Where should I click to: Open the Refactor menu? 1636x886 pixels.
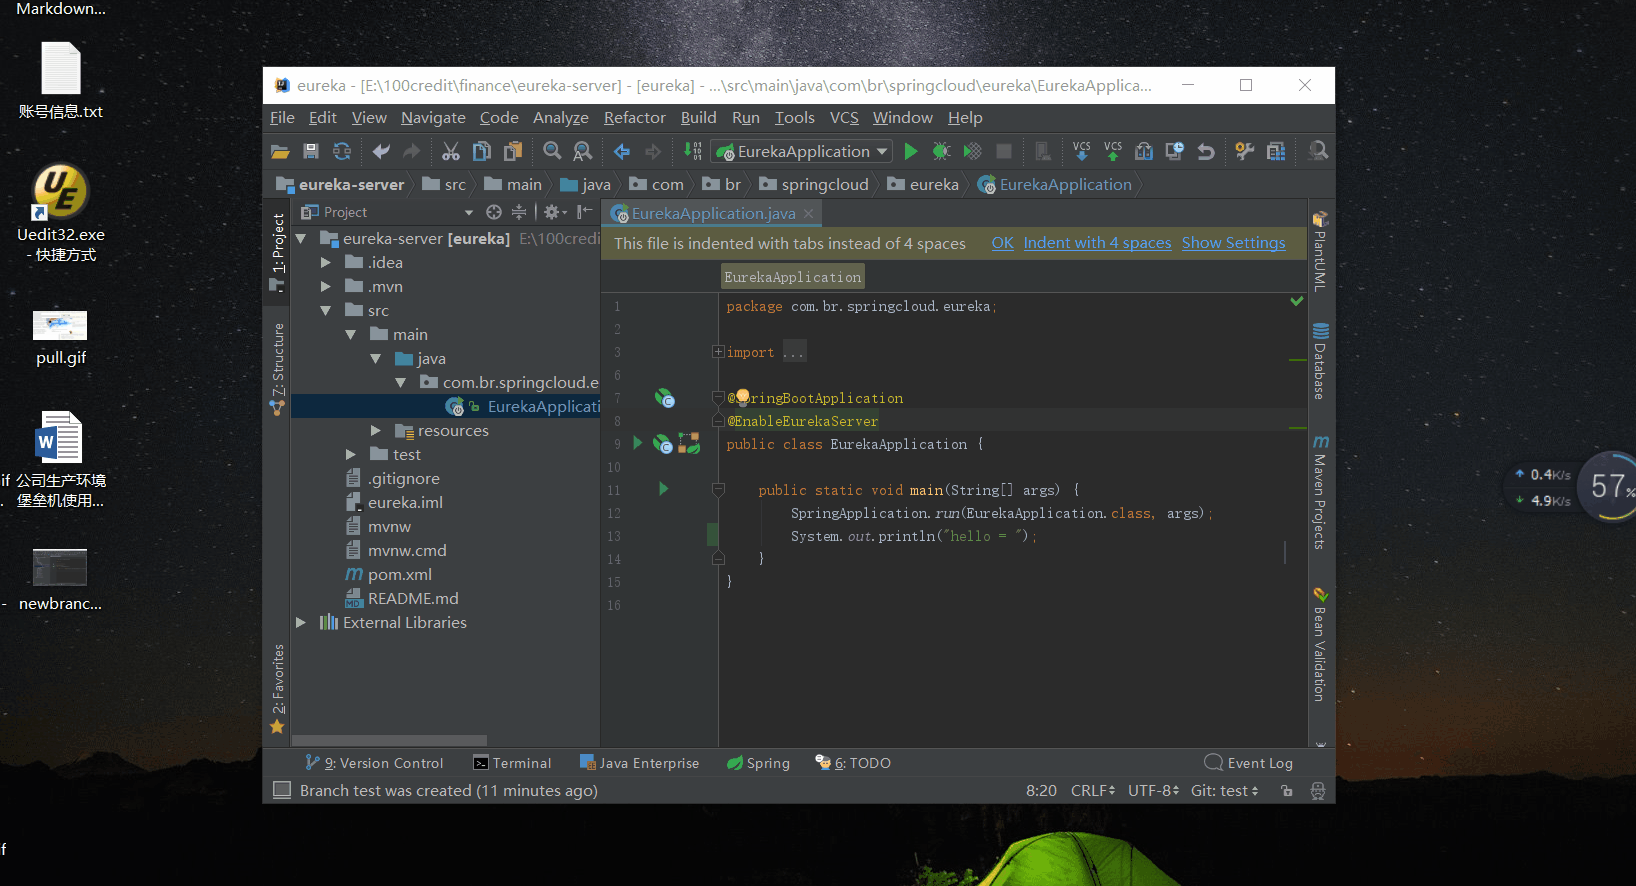click(634, 118)
